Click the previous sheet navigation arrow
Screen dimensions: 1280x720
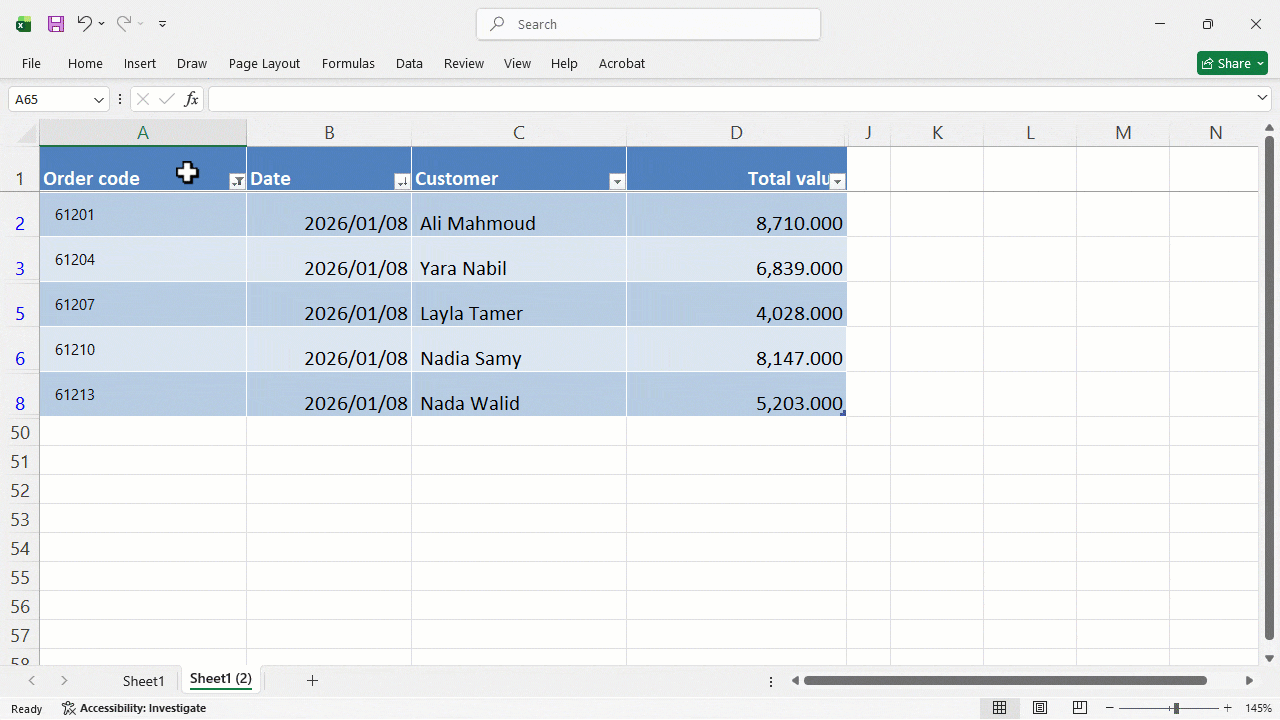tap(31, 681)
